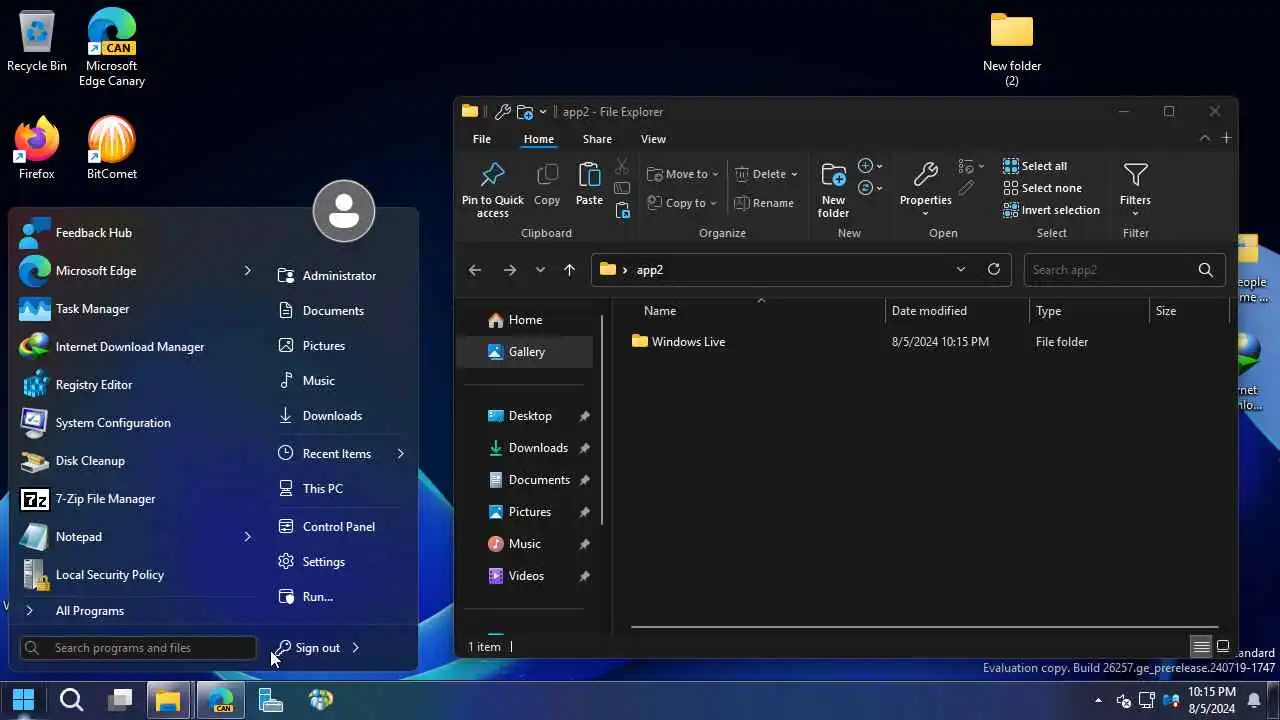Click the Sign out button
This screenshot has height=720, width=1280.
(308, 648)
